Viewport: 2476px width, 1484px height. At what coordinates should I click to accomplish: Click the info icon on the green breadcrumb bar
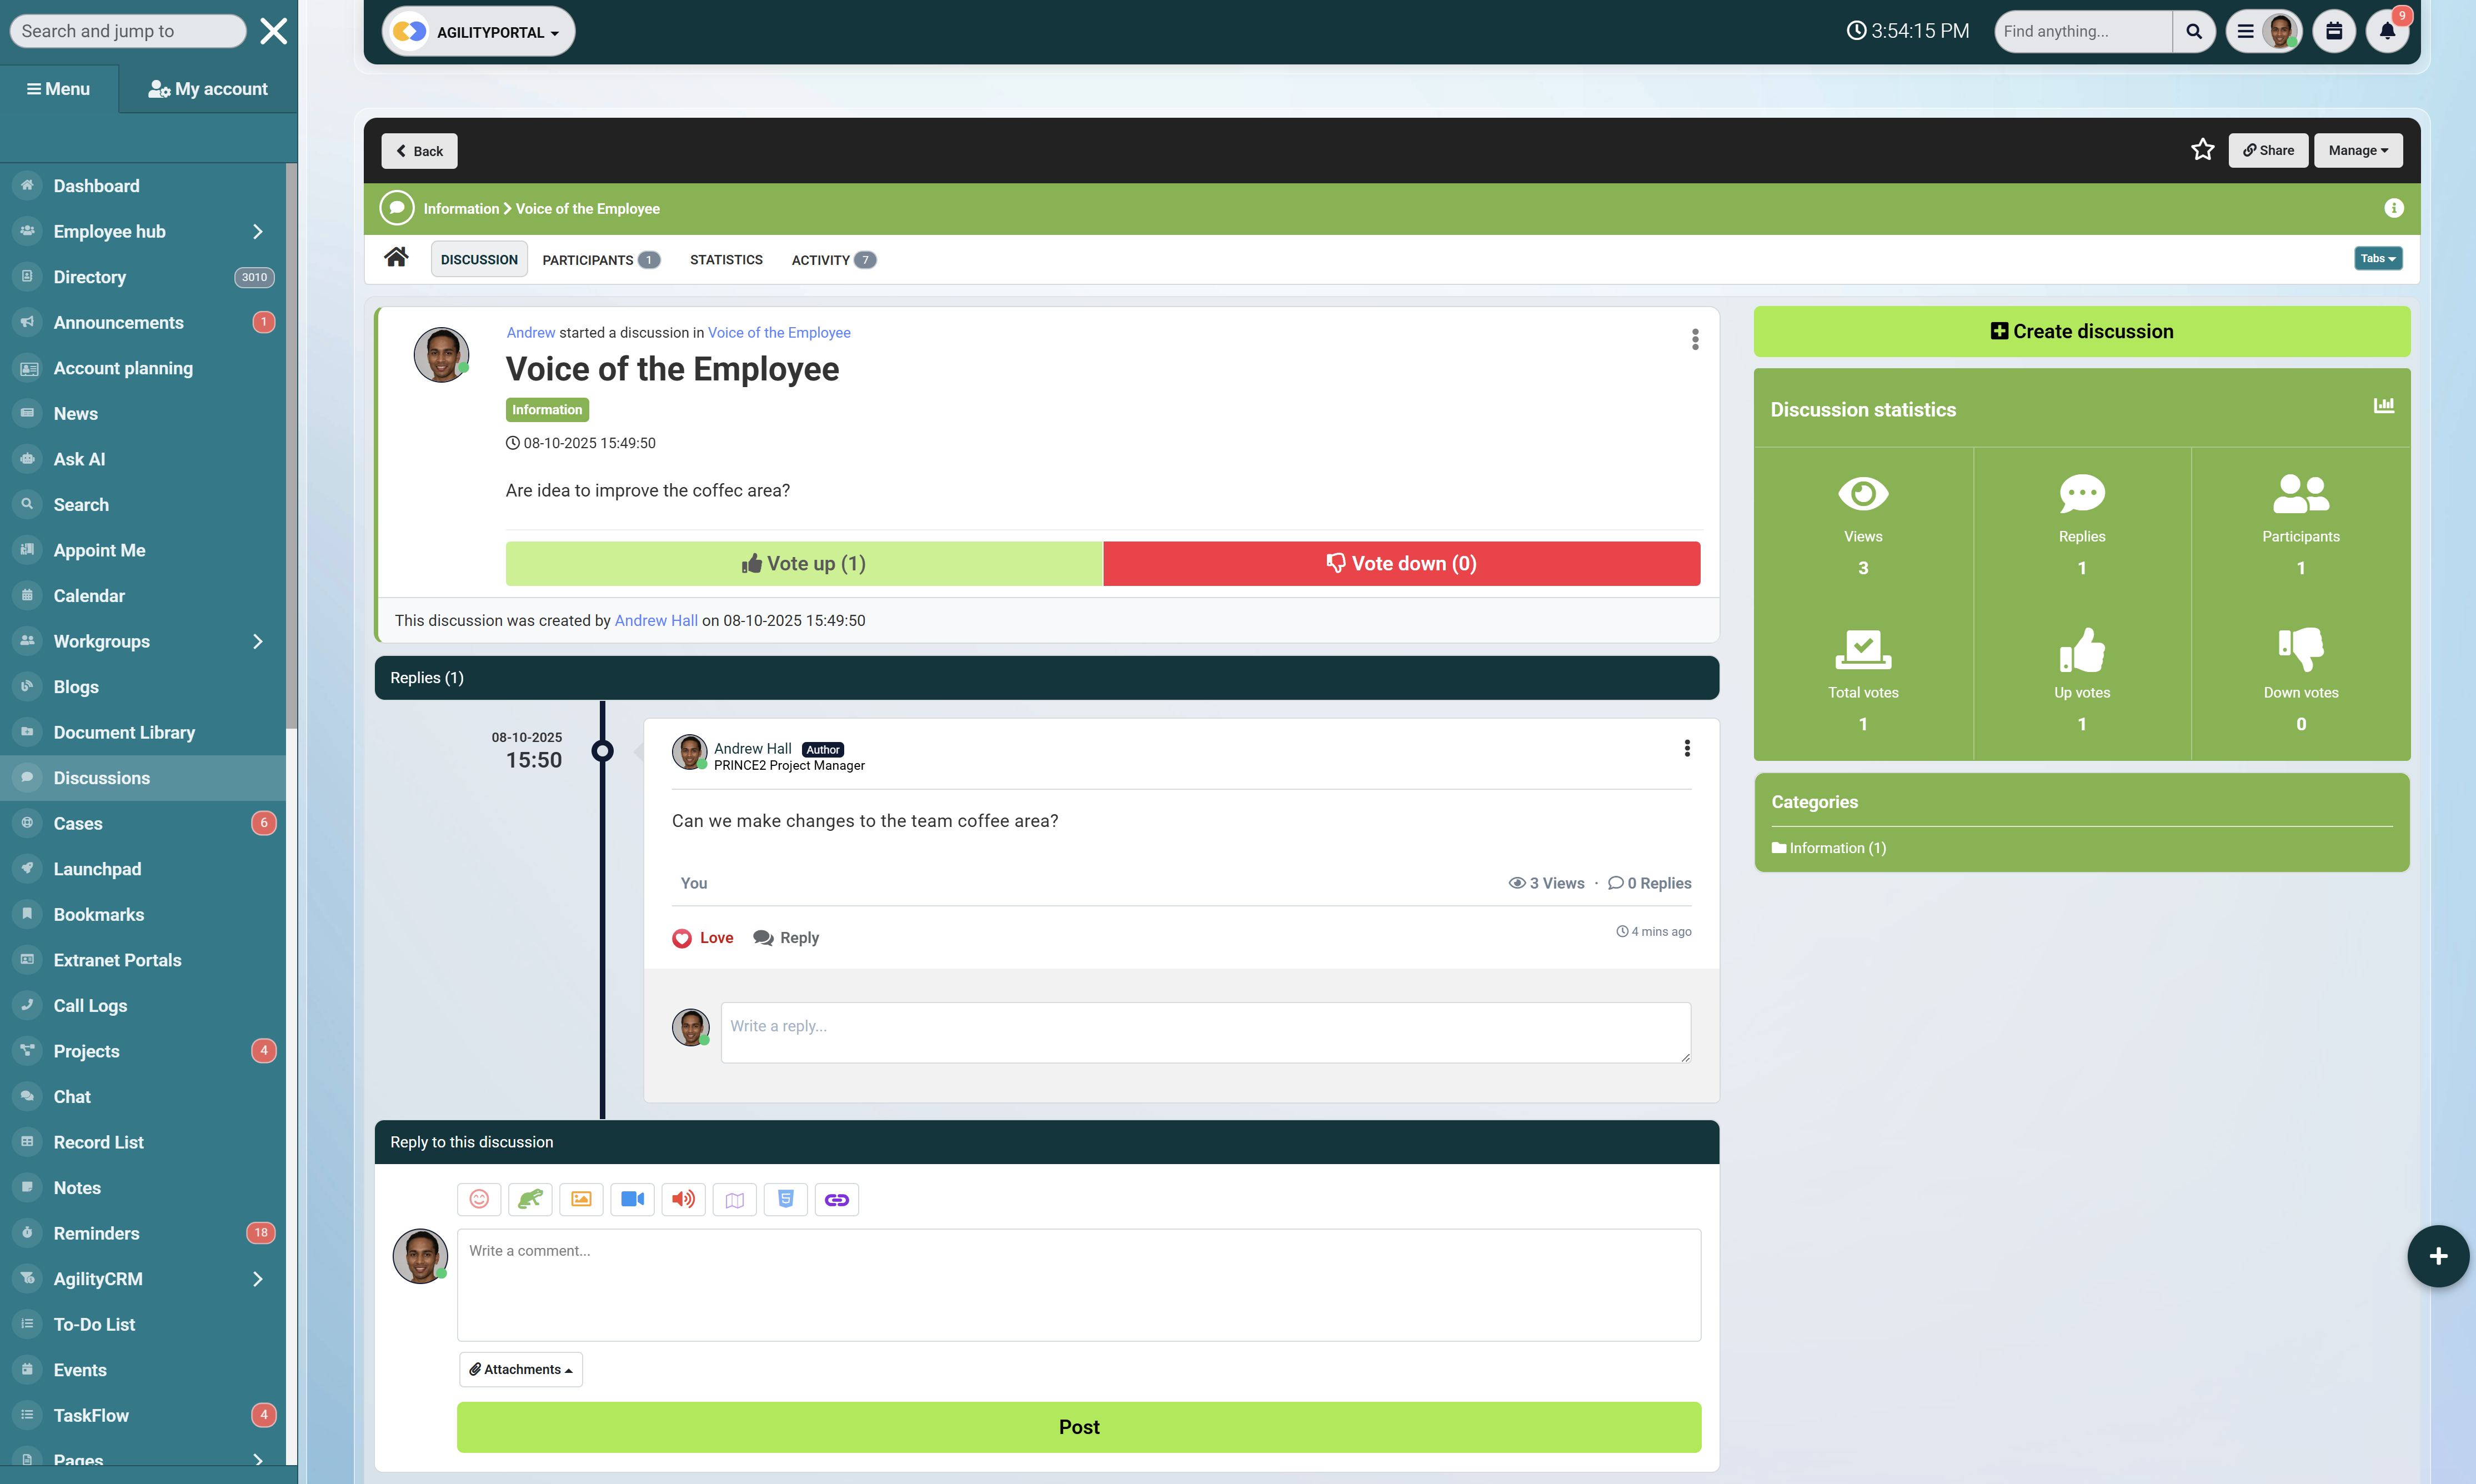click(x=2393, y=208)
